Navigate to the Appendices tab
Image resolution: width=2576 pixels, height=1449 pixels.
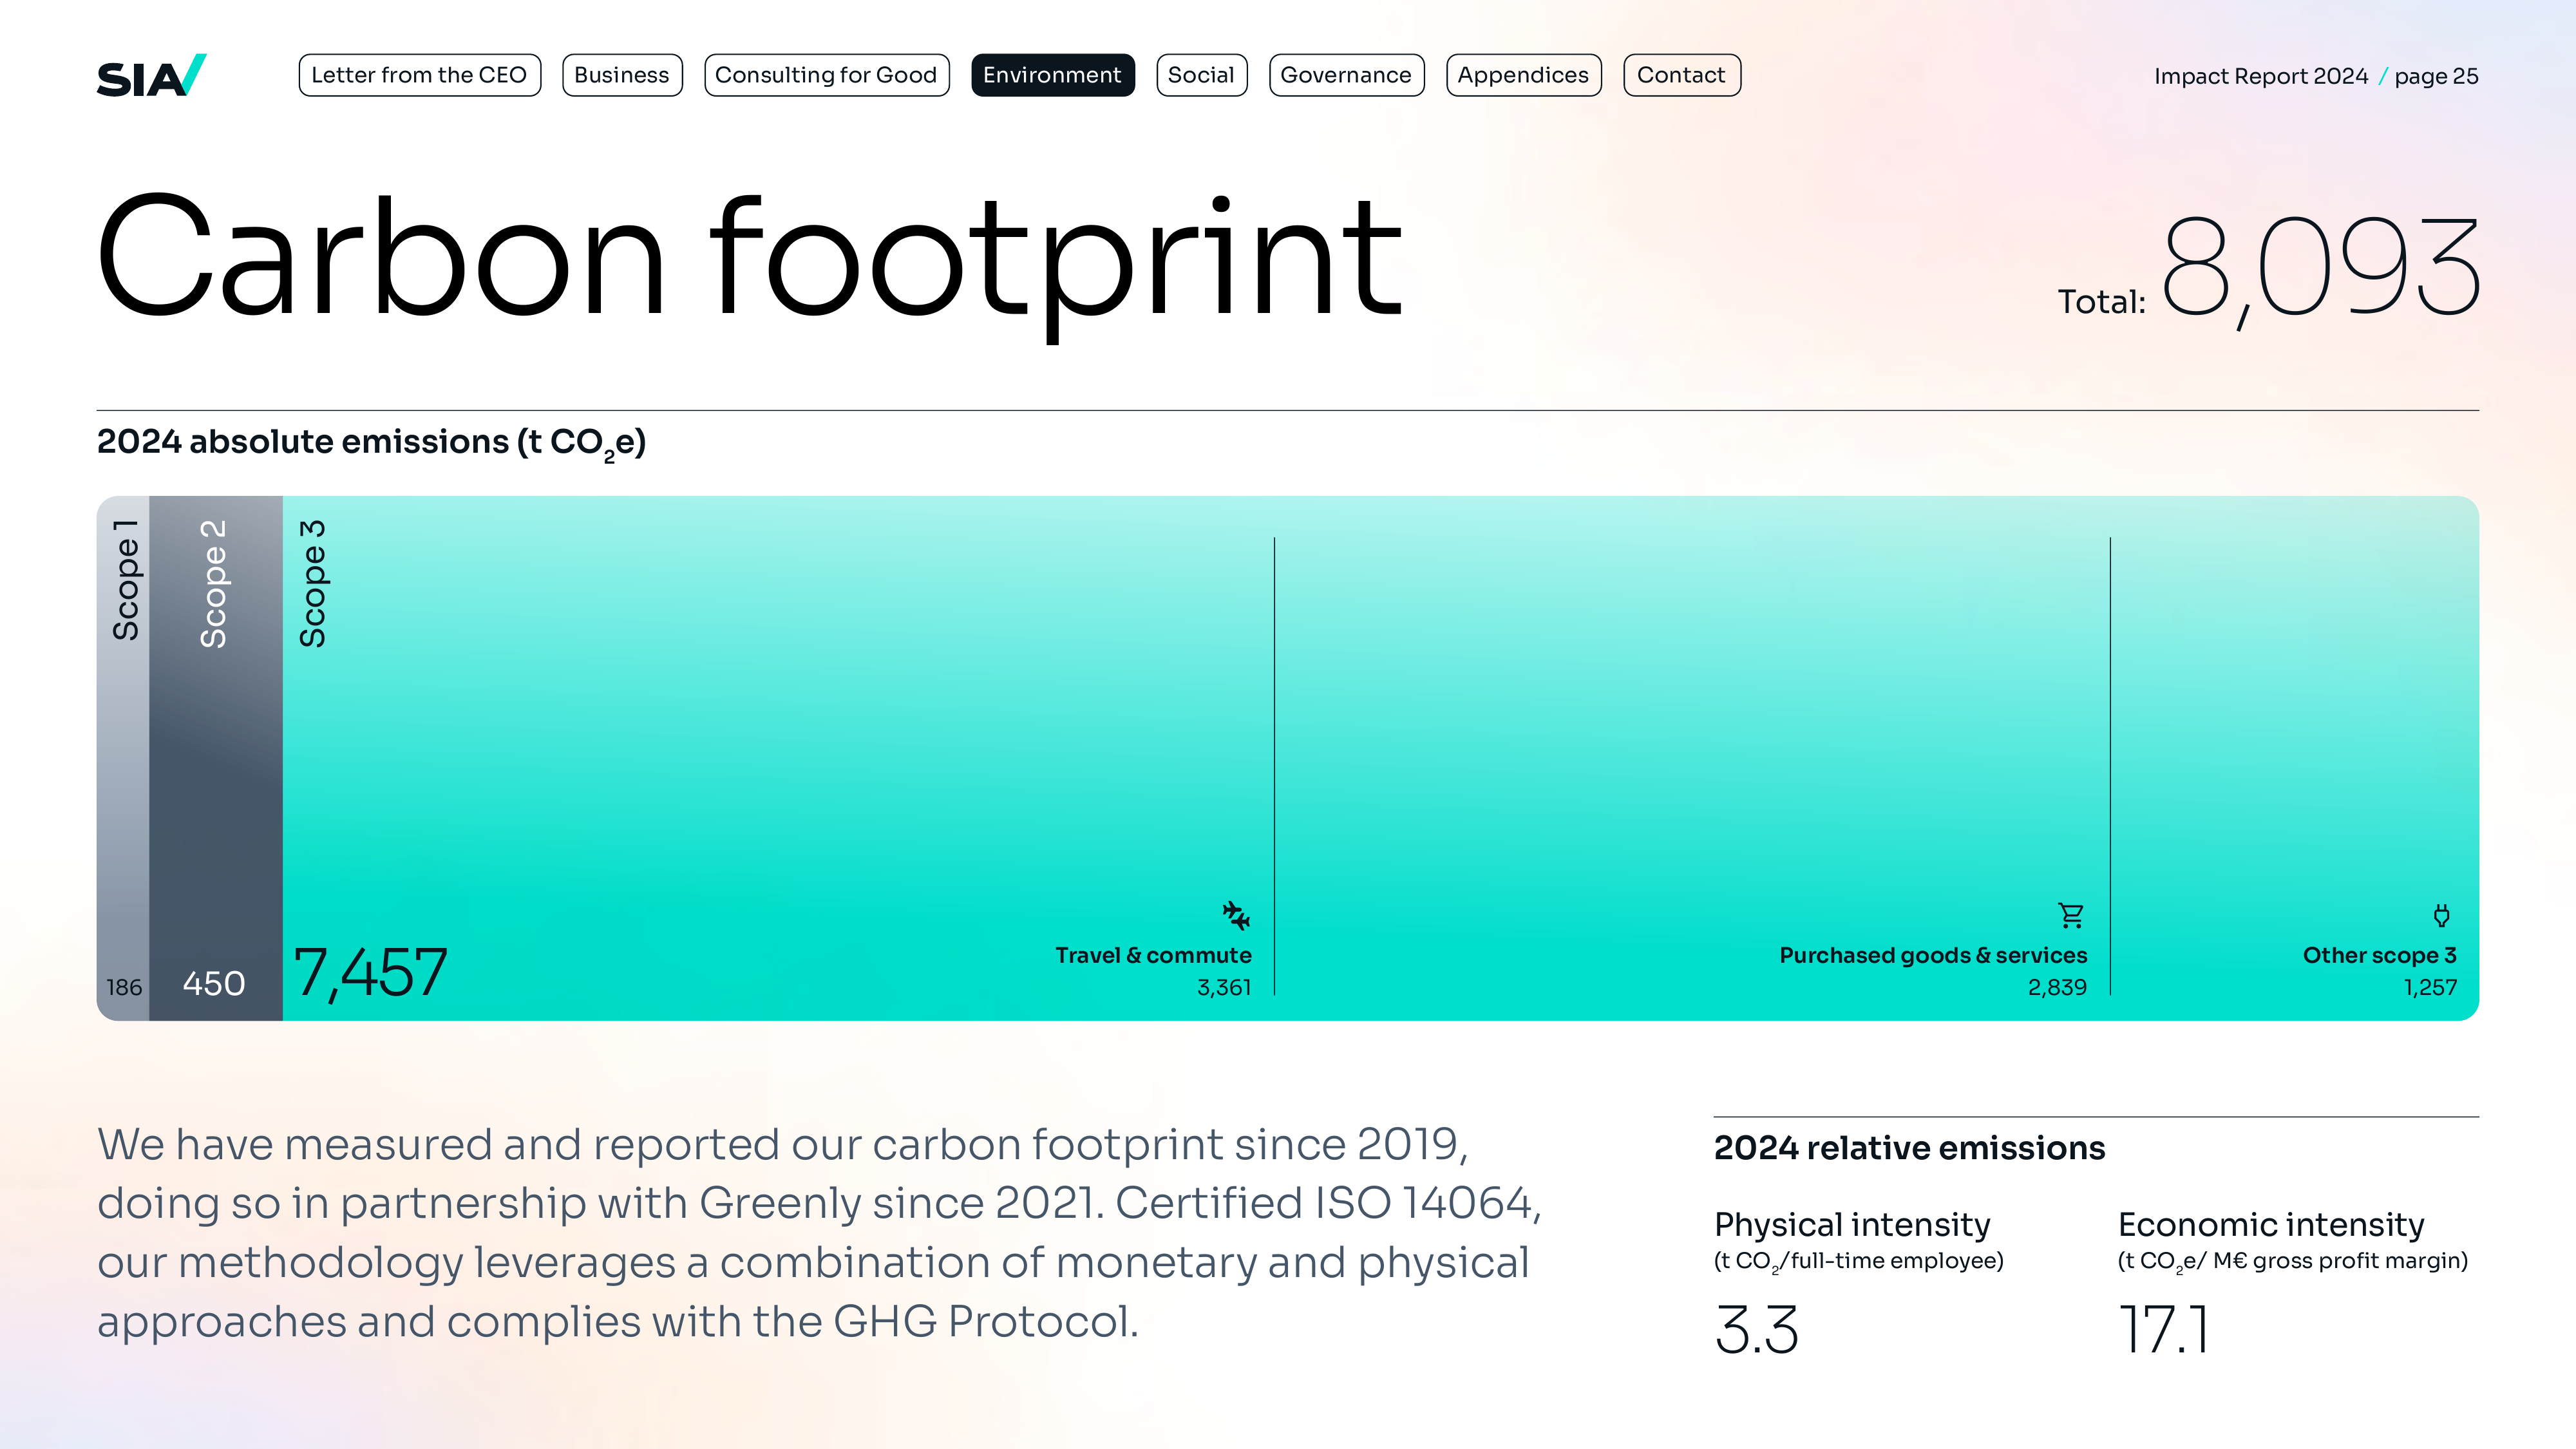[x=1523, y=75]
